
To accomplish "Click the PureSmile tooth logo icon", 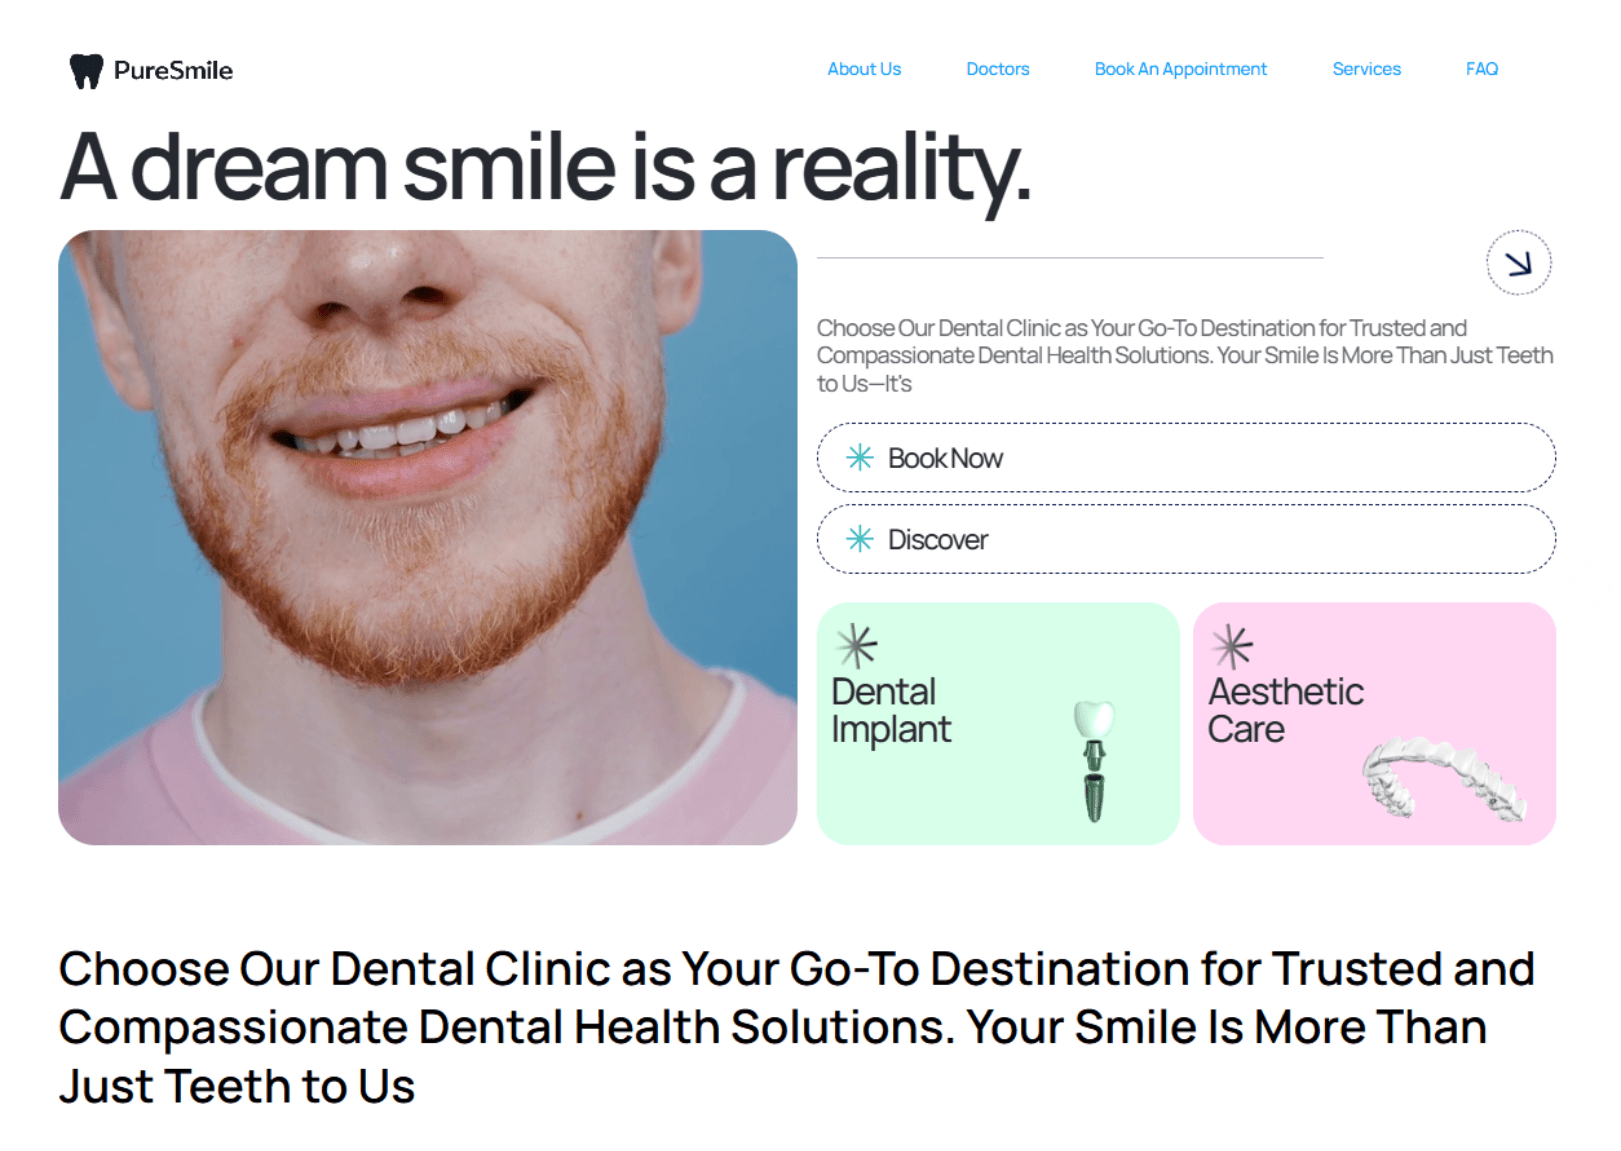I will point(87,71).
